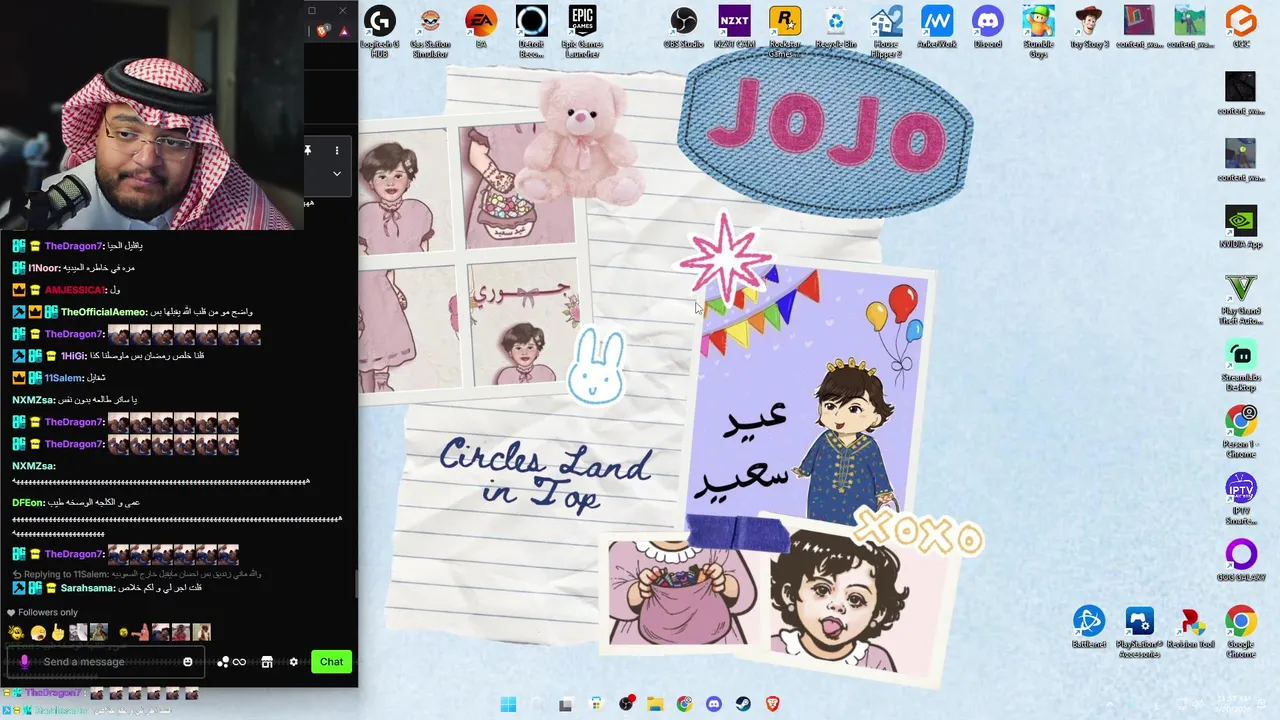Click Sarahsama username in chat
This screenshot has height=720, width=1280.
88,589
